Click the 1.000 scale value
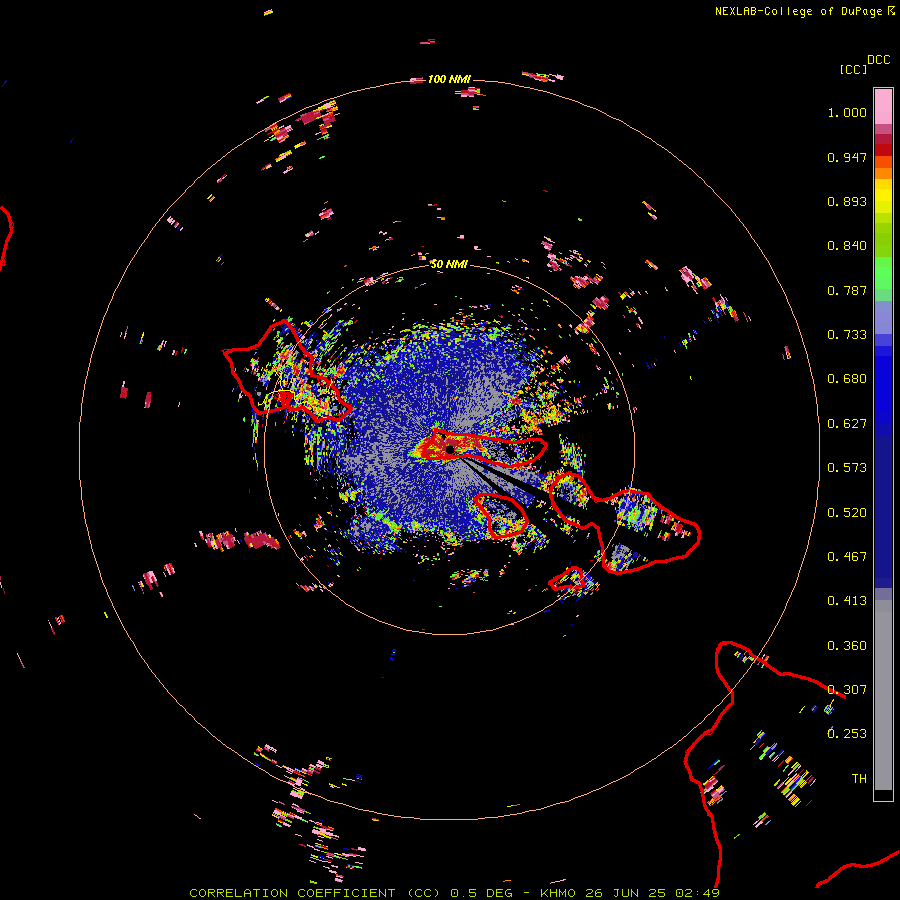 [x=847, y=112]
